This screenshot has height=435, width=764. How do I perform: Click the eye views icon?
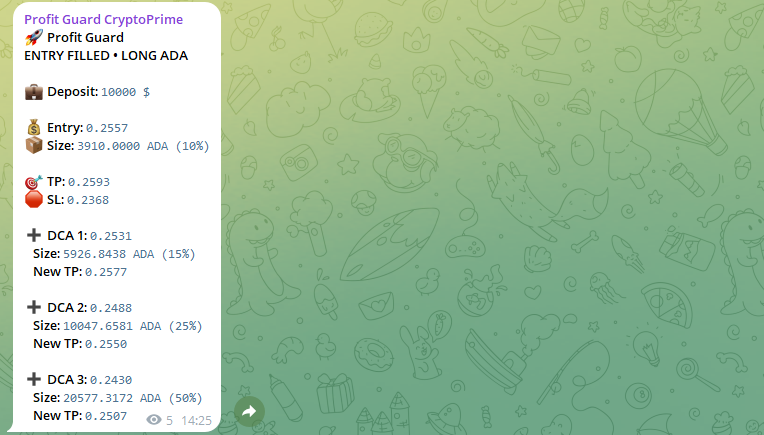[154, 420]
